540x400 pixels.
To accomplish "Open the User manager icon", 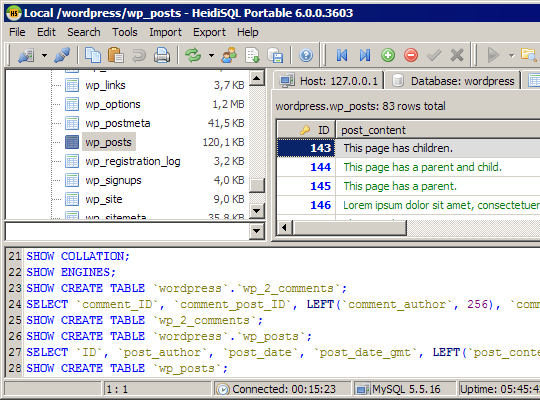I will [x=229, y=55].
